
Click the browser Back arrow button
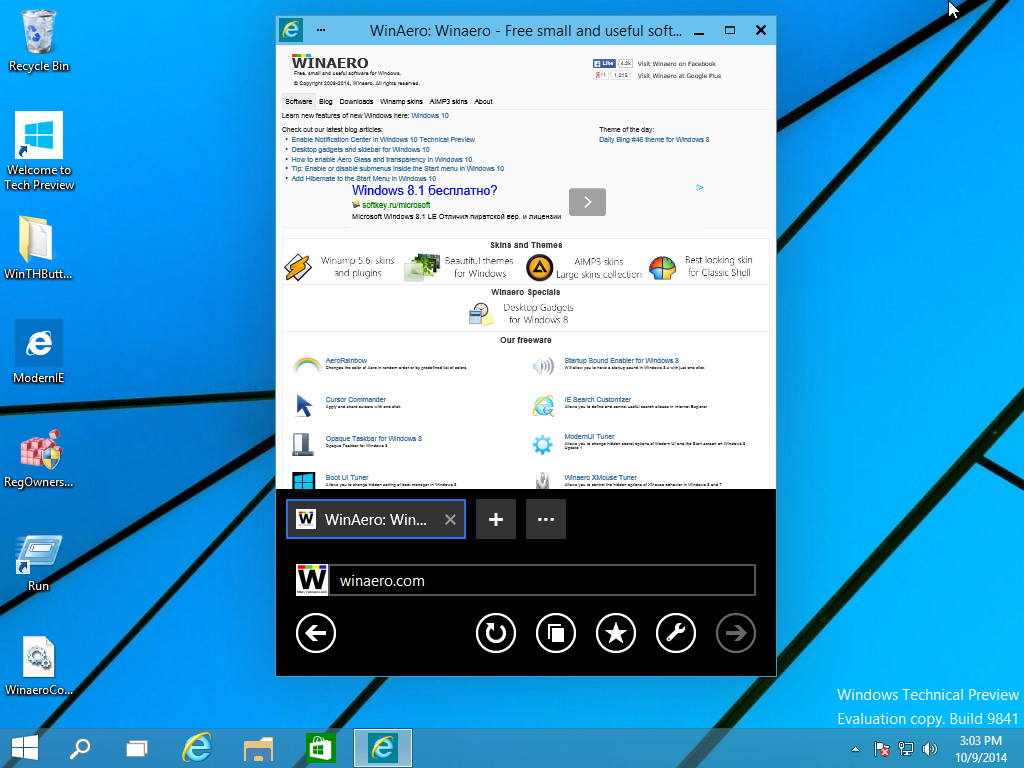coord(315,633)
